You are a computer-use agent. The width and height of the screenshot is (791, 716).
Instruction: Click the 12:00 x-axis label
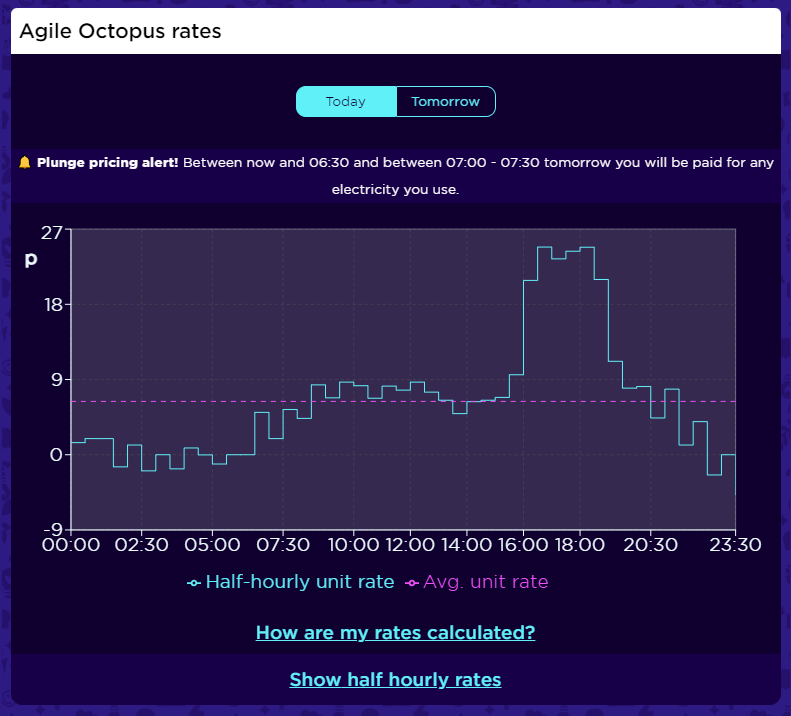pyautogui.click(x=410, y=545)
